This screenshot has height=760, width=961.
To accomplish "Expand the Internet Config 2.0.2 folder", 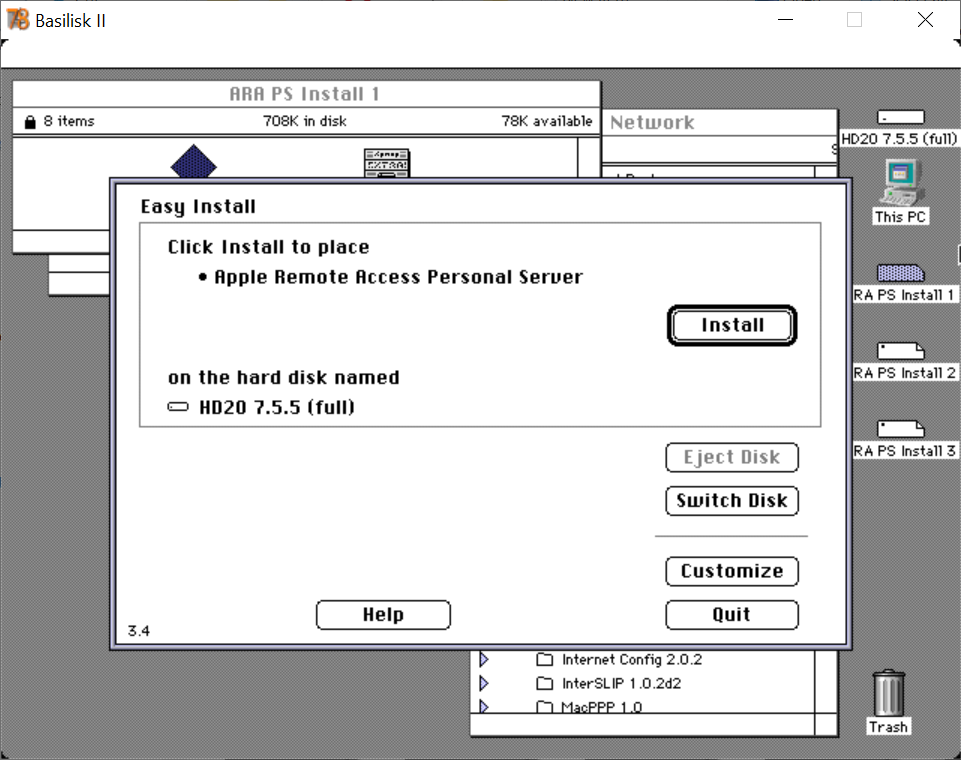I will click(x=484, y=659).
